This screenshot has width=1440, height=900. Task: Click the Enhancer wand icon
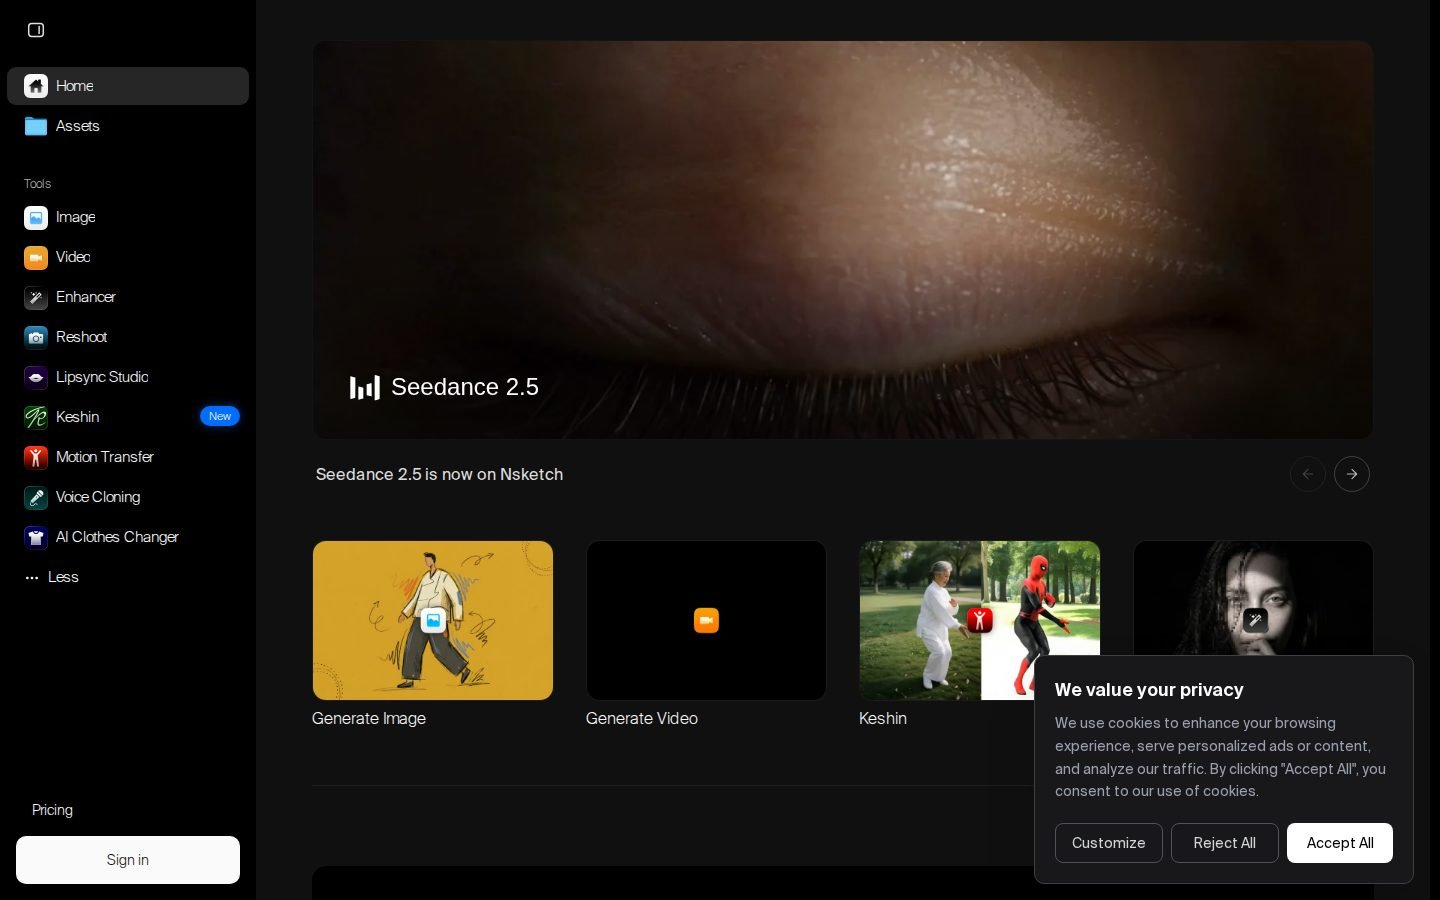36,297
